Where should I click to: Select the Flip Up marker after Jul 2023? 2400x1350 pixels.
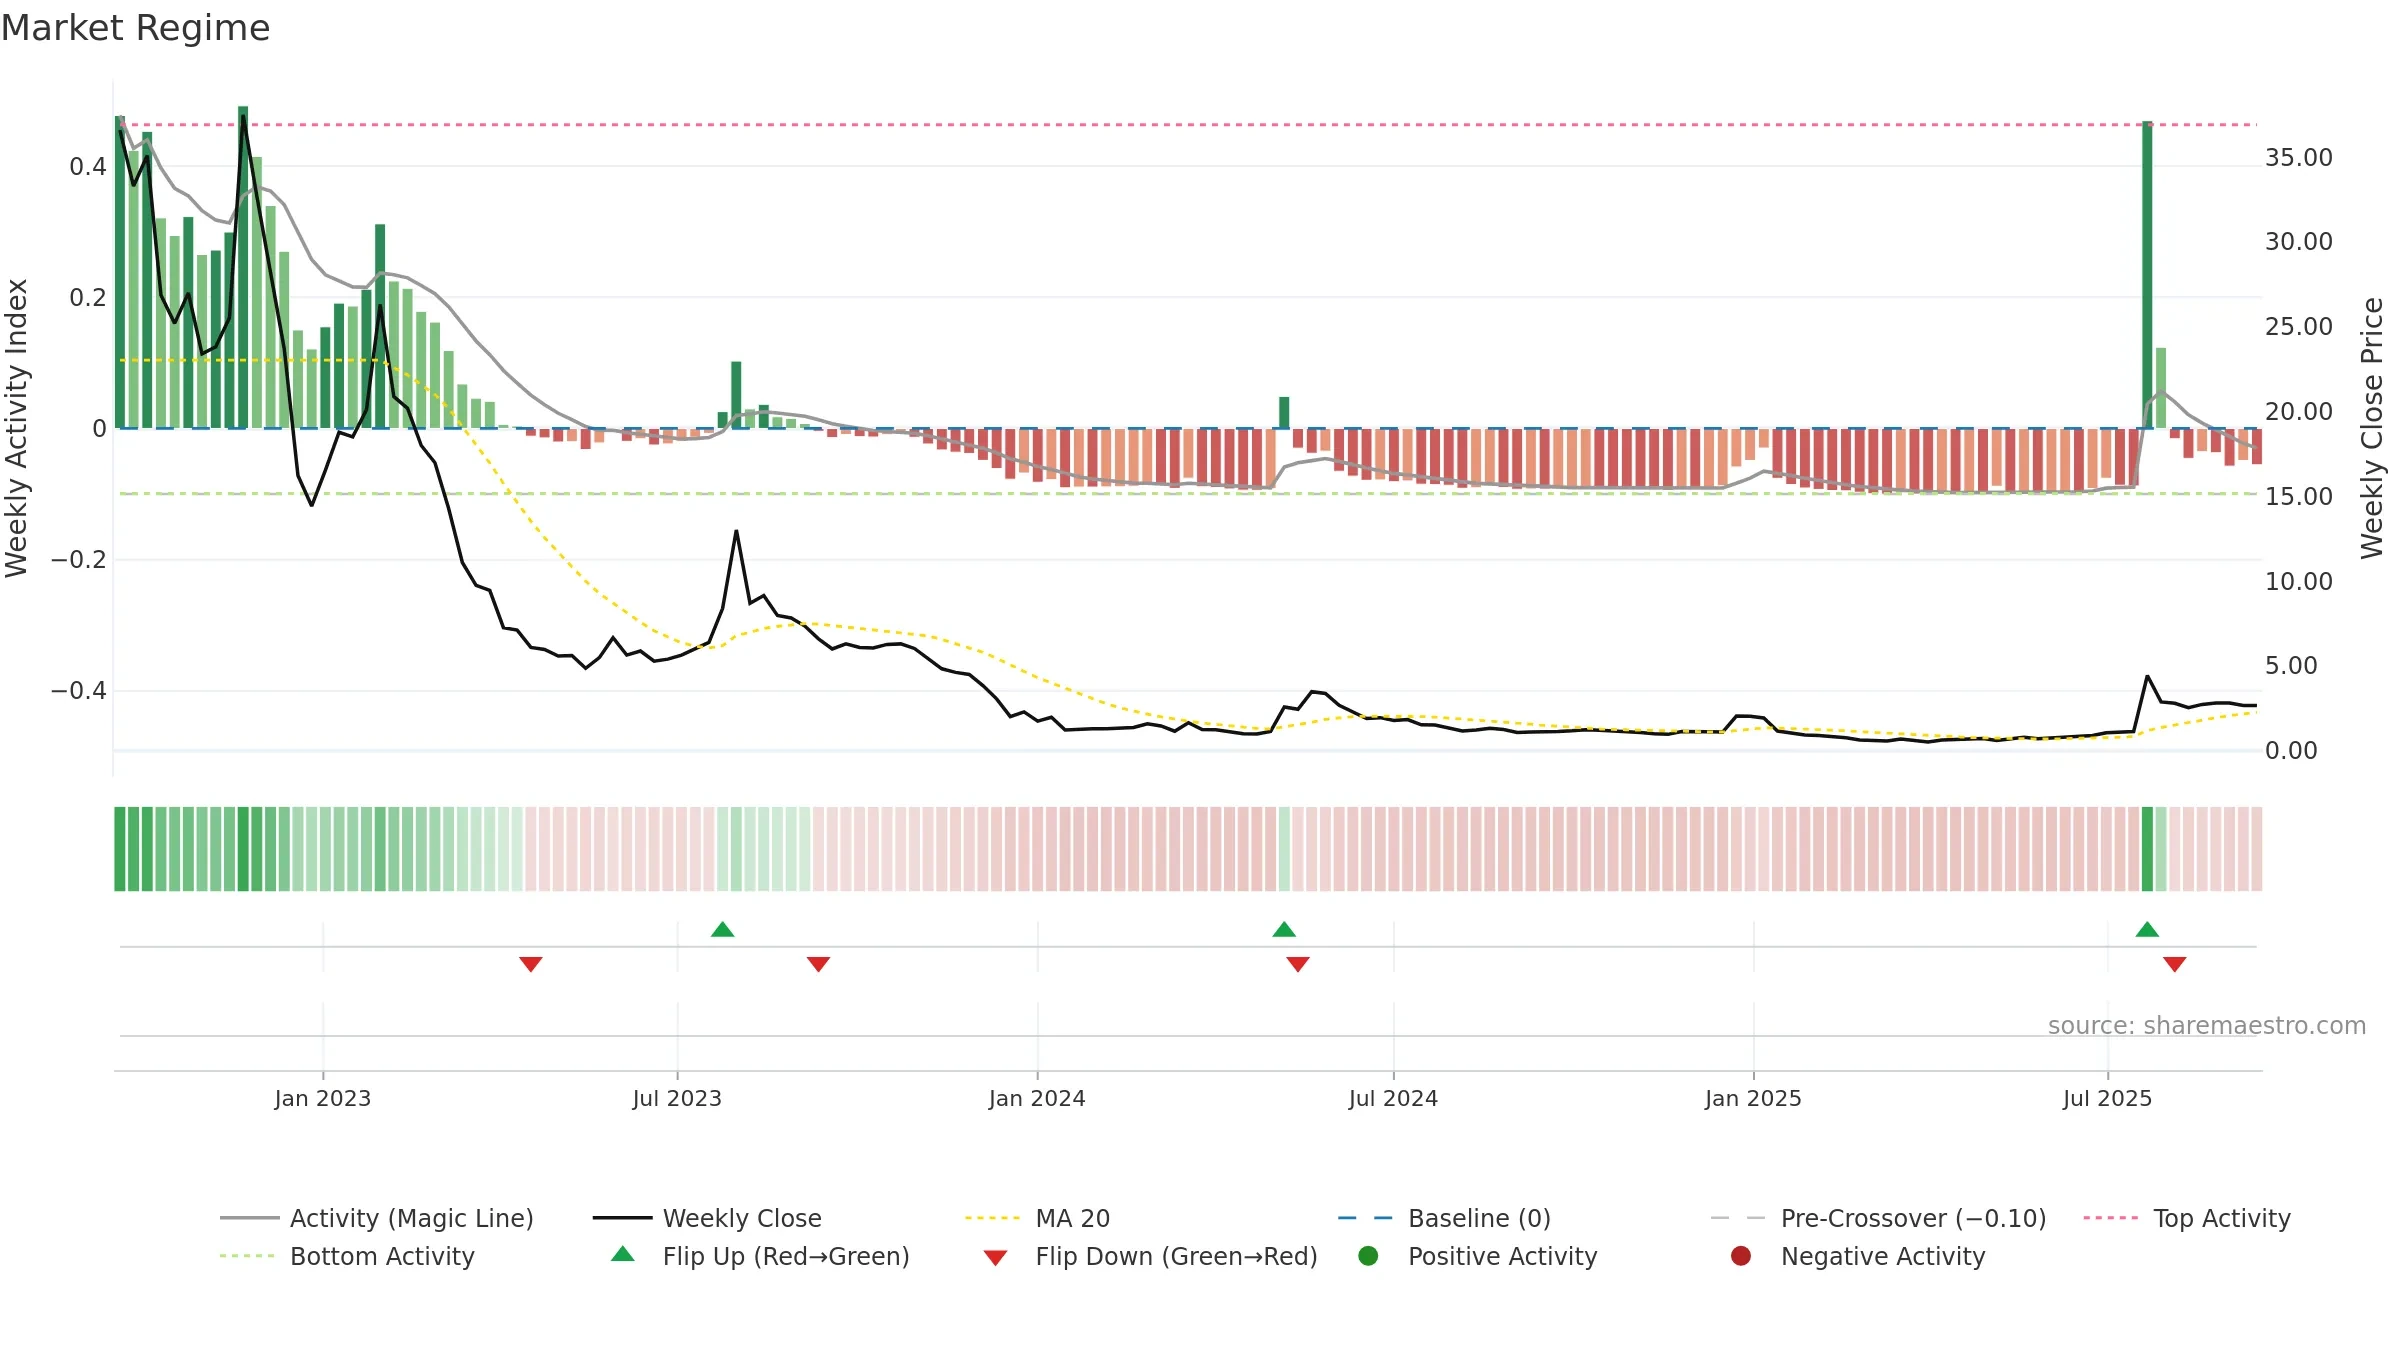pos(723,929)
